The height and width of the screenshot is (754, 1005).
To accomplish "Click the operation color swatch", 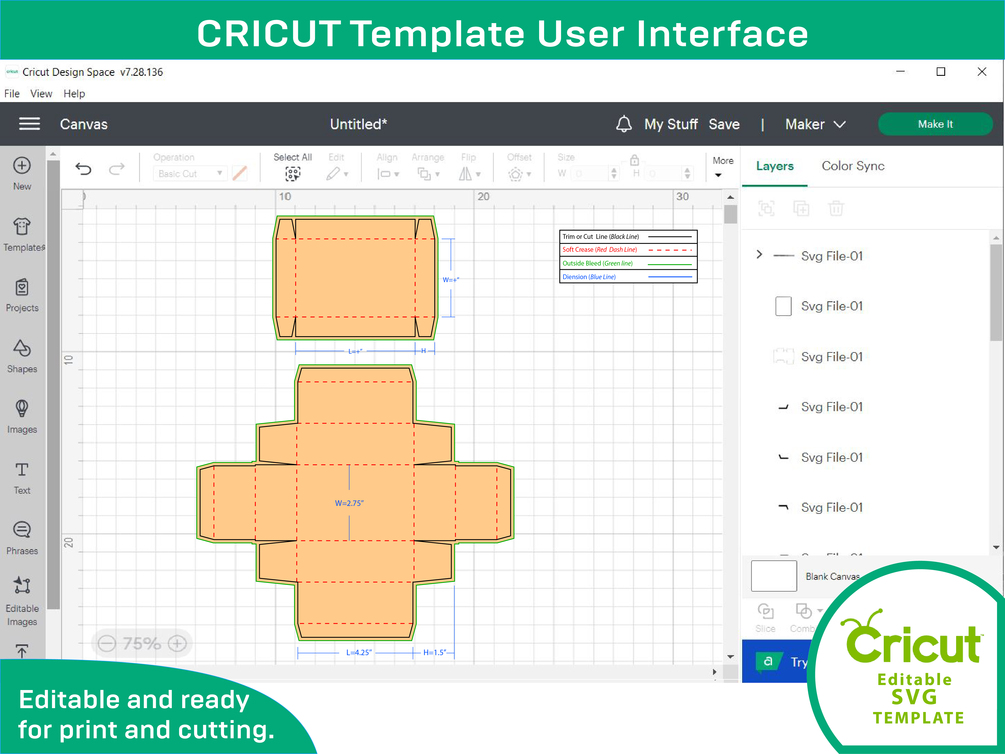I will tap(239, 173).
